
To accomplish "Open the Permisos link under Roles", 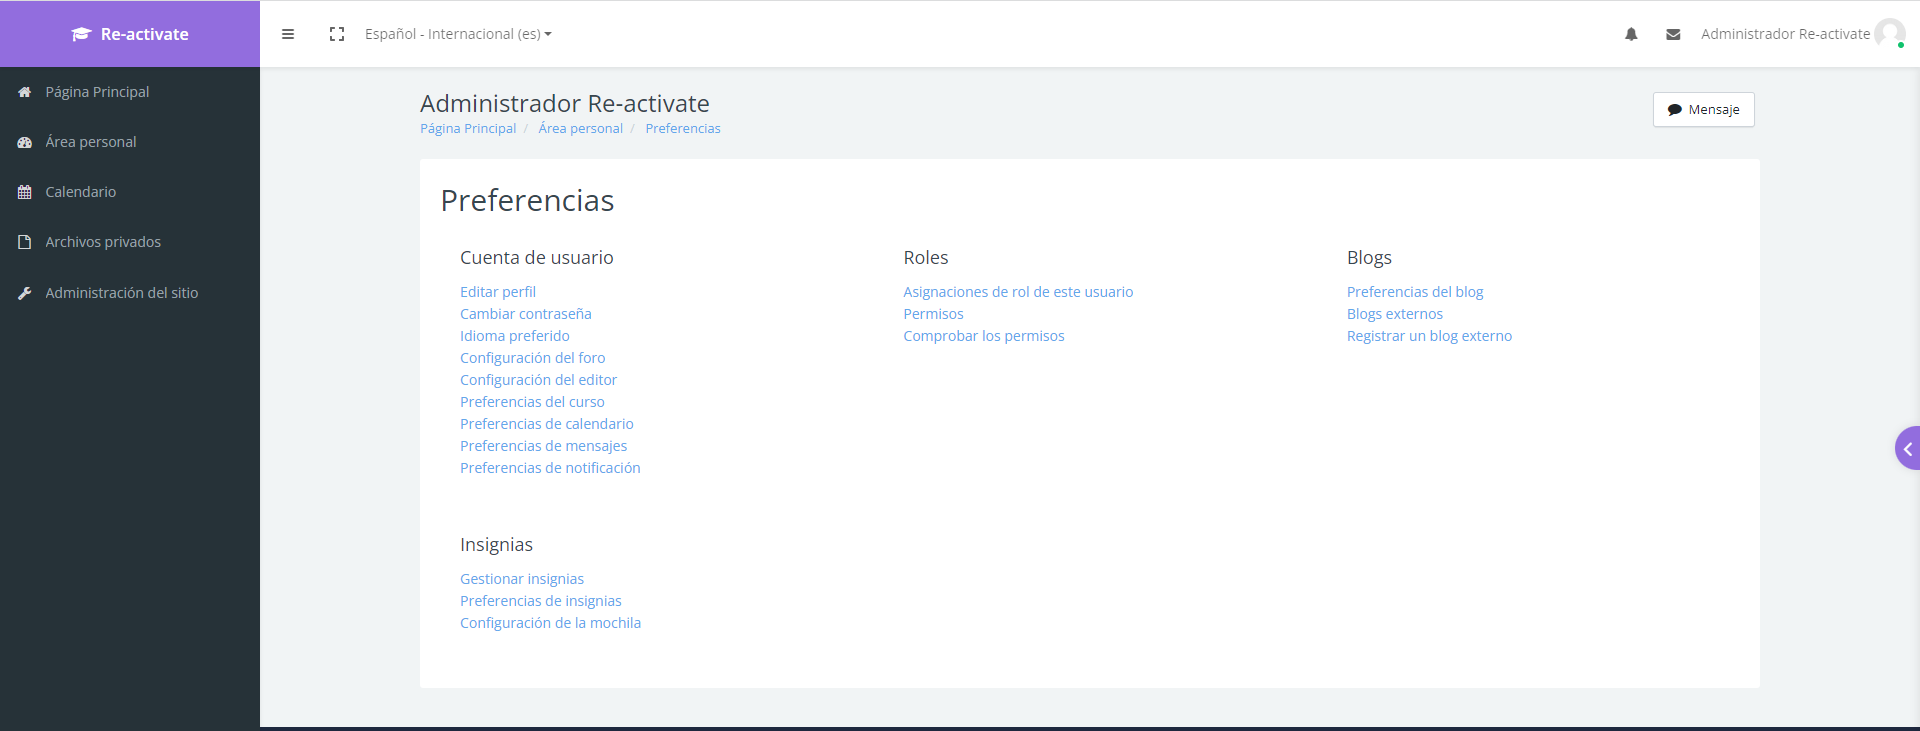I will [934, 314].
